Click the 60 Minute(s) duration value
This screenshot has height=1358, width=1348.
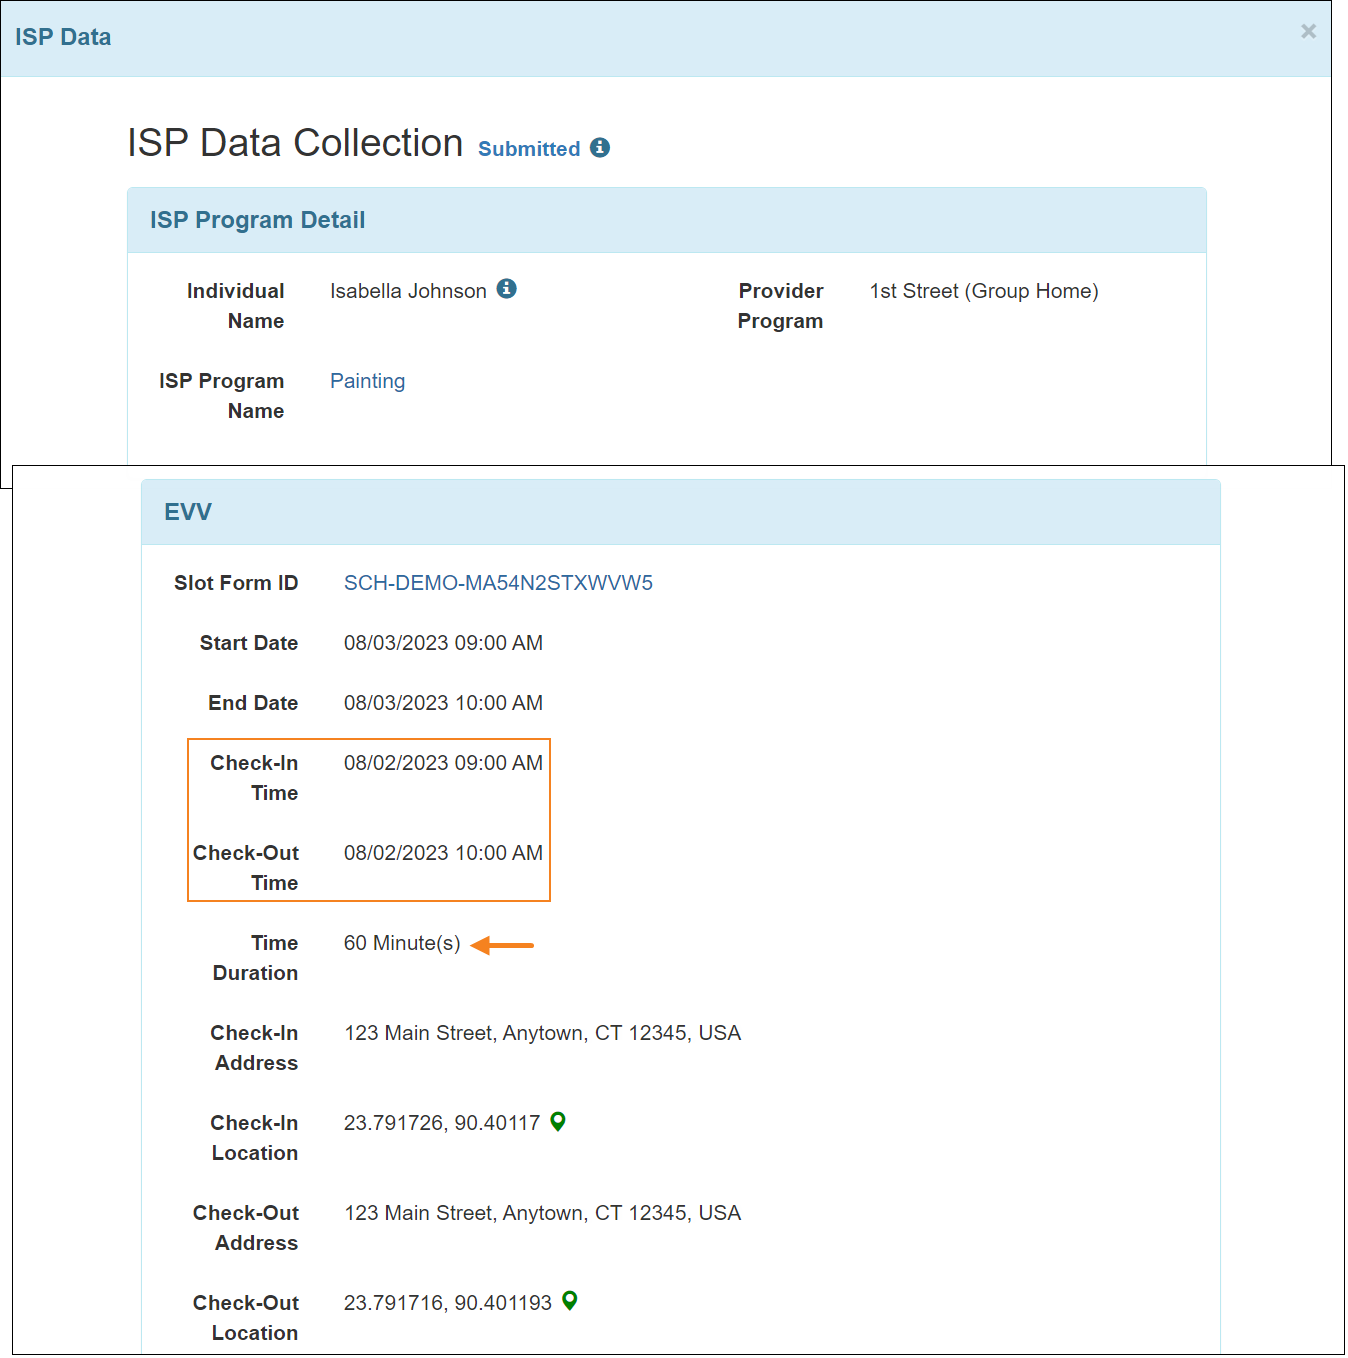coord(402,943)
